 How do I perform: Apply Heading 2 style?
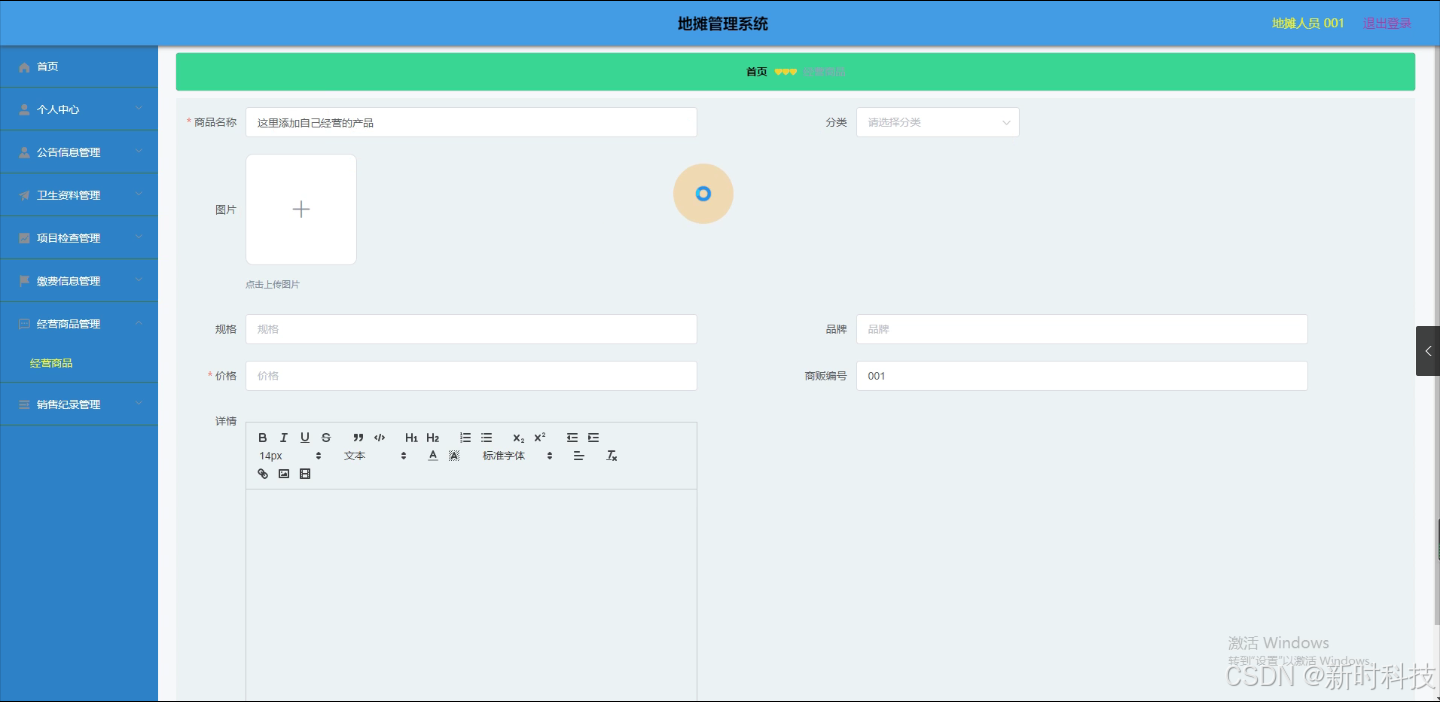[x=432, y=438]
